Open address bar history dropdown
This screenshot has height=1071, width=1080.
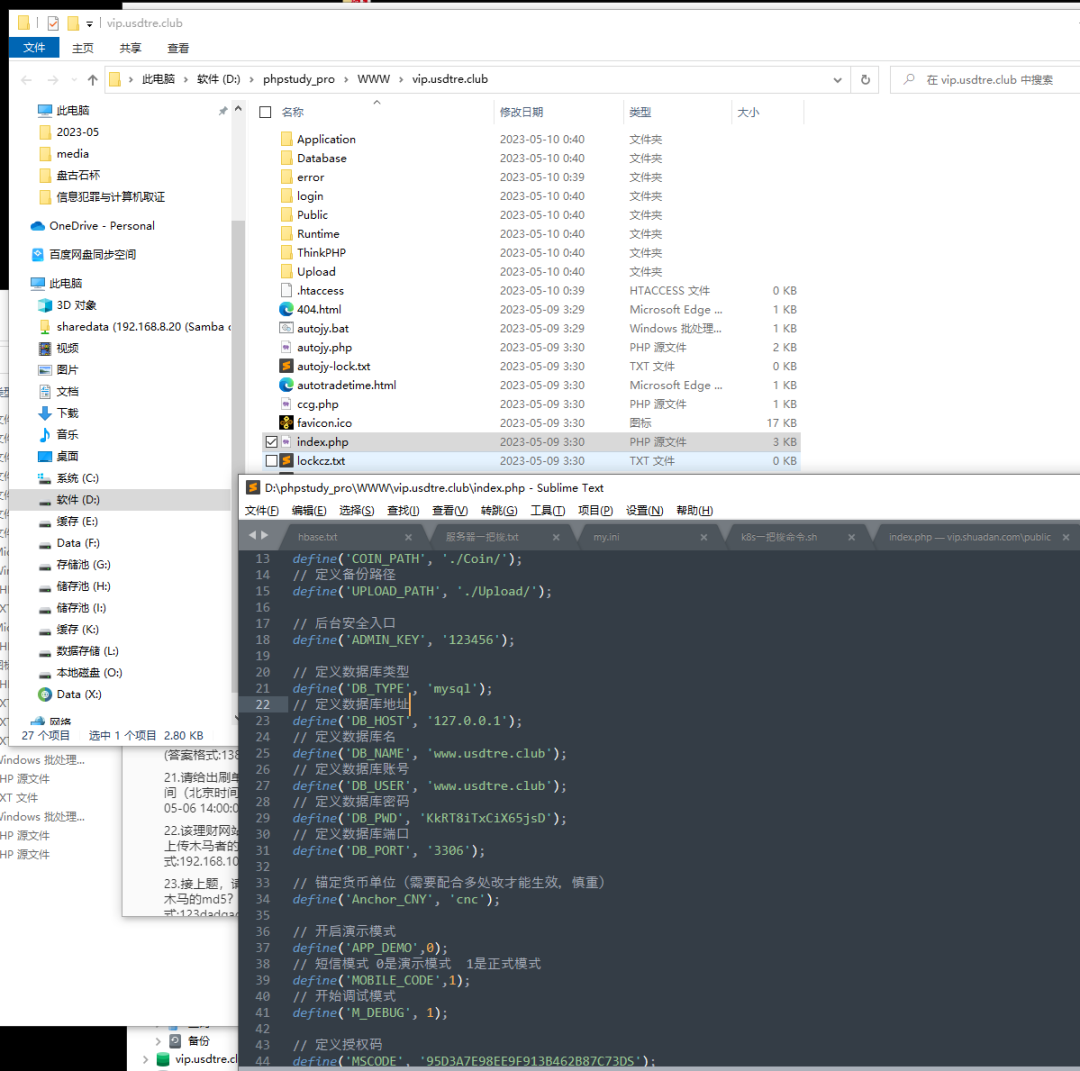[x=838, y=80]
